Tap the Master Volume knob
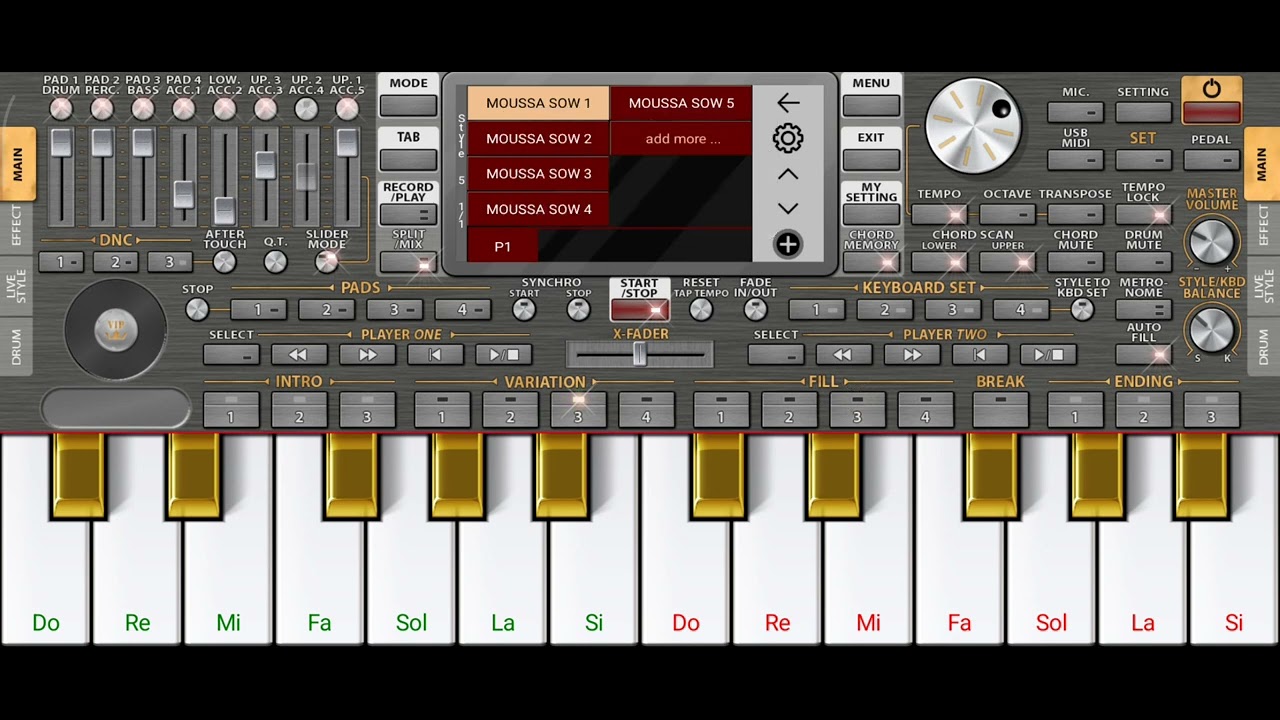Screen dimensions: 1280x720 (x=1211, y=241)
